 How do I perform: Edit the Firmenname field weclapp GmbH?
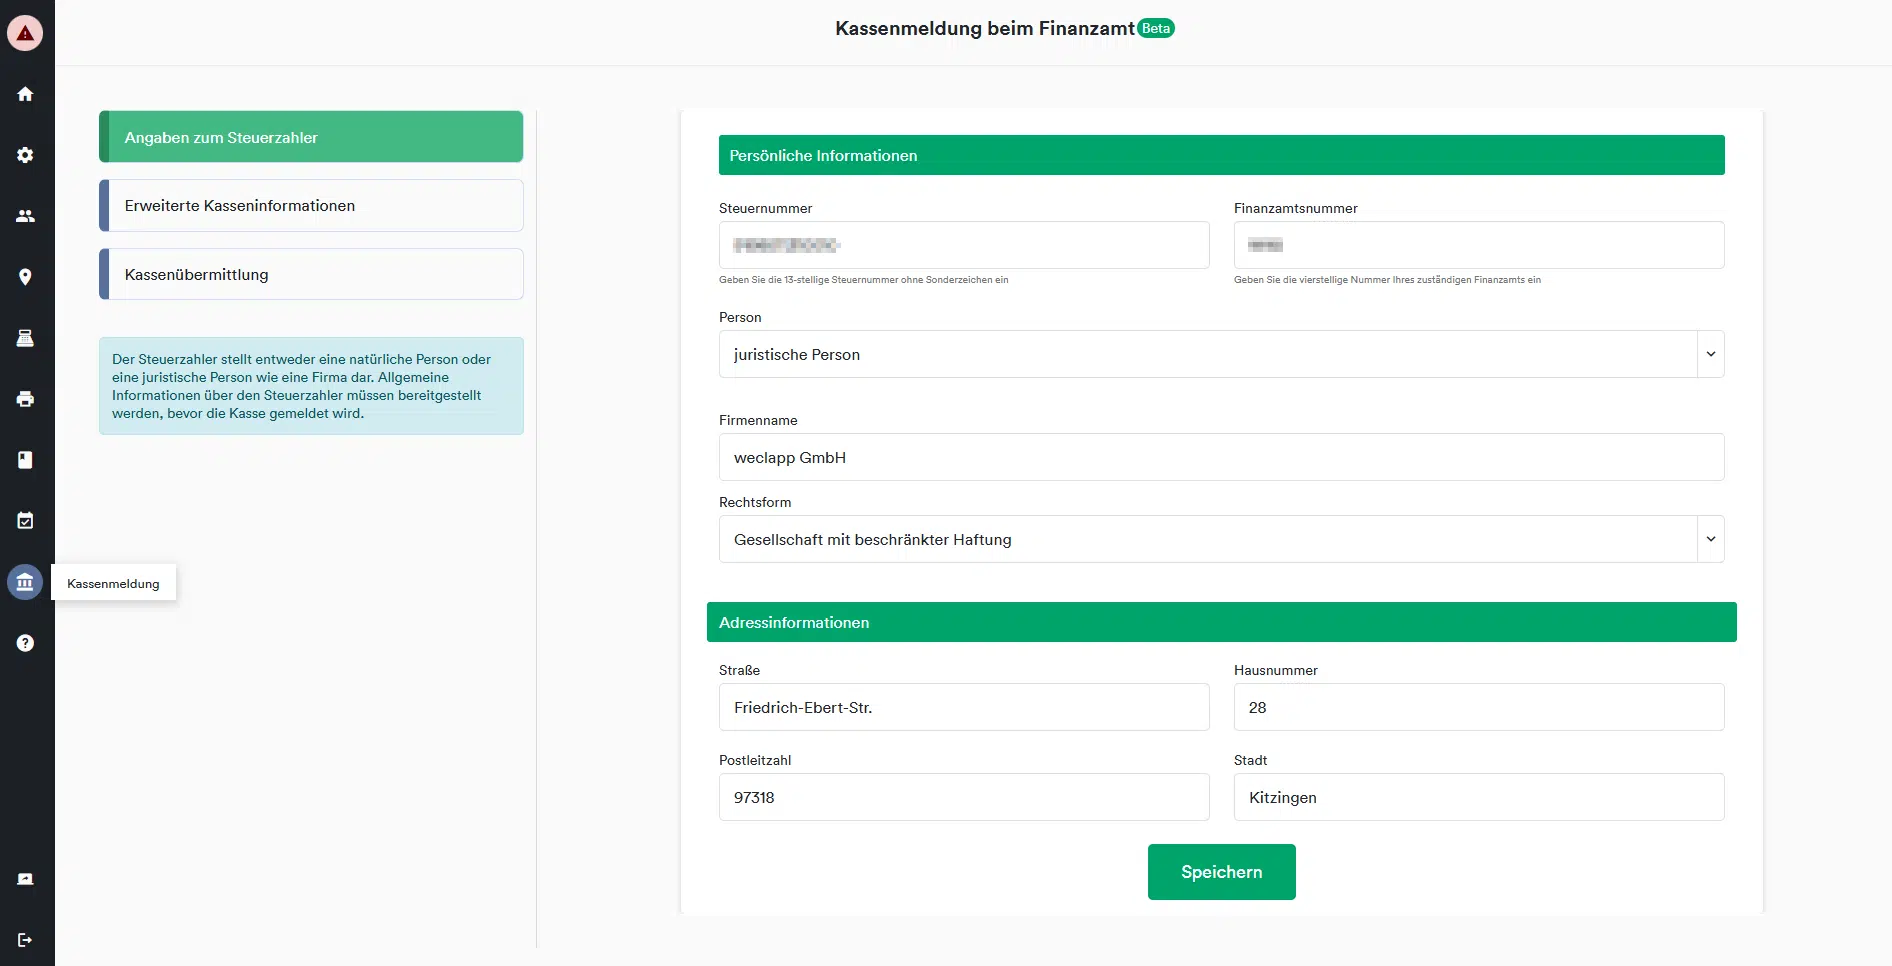coord(1221,457)
